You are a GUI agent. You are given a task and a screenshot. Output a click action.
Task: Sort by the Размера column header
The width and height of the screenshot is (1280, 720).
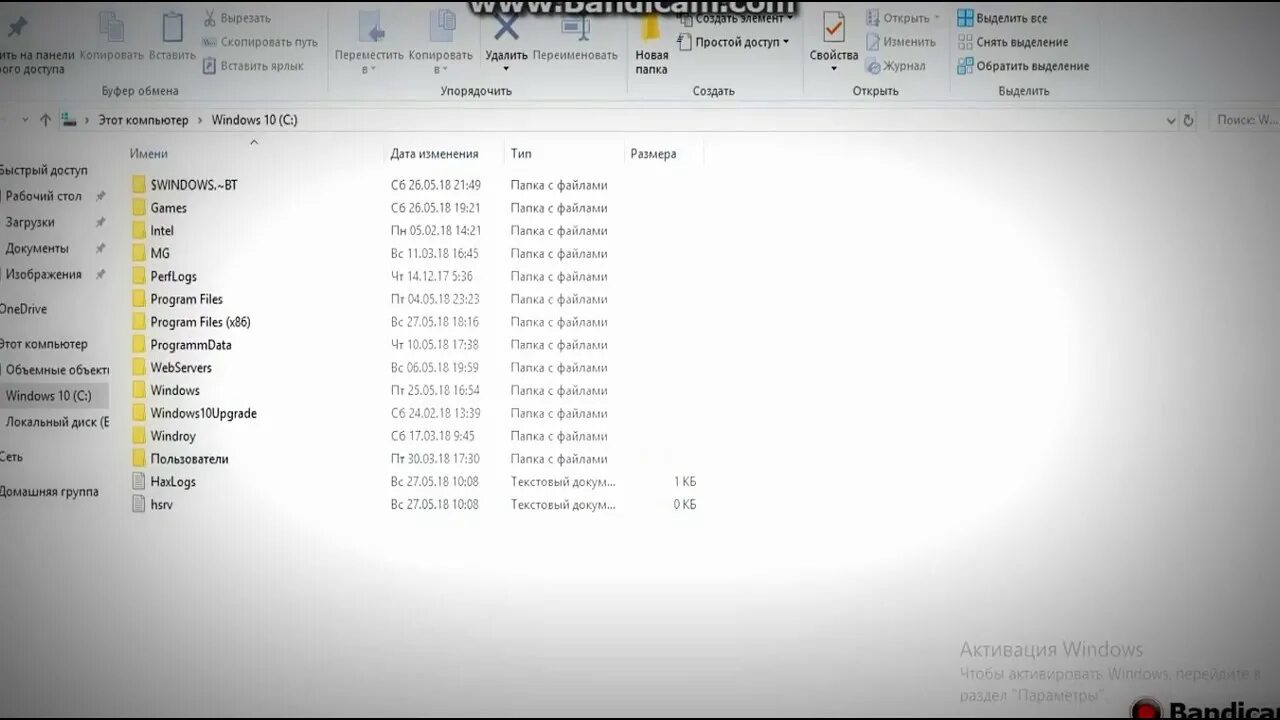tap(653, 154)
